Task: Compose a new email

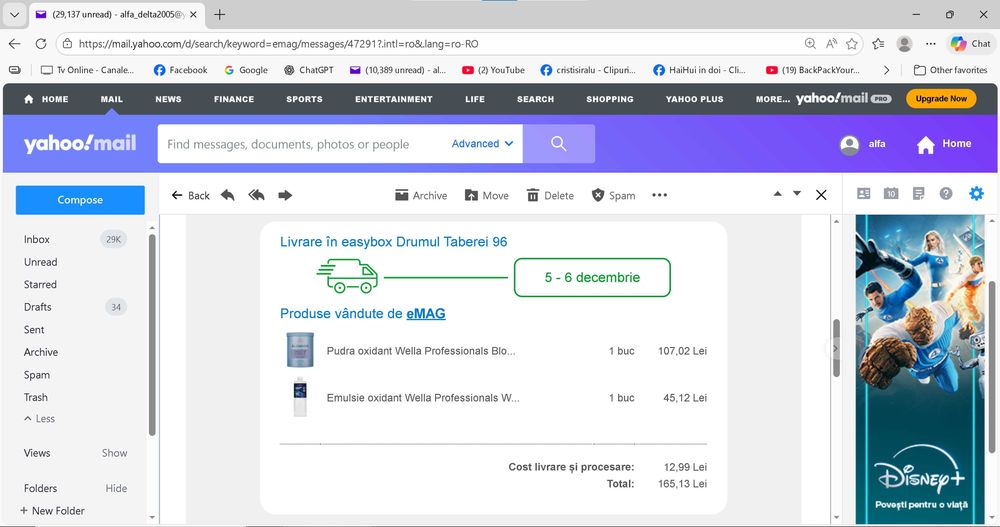Action: pyautogui.click(x=80, y=200)
